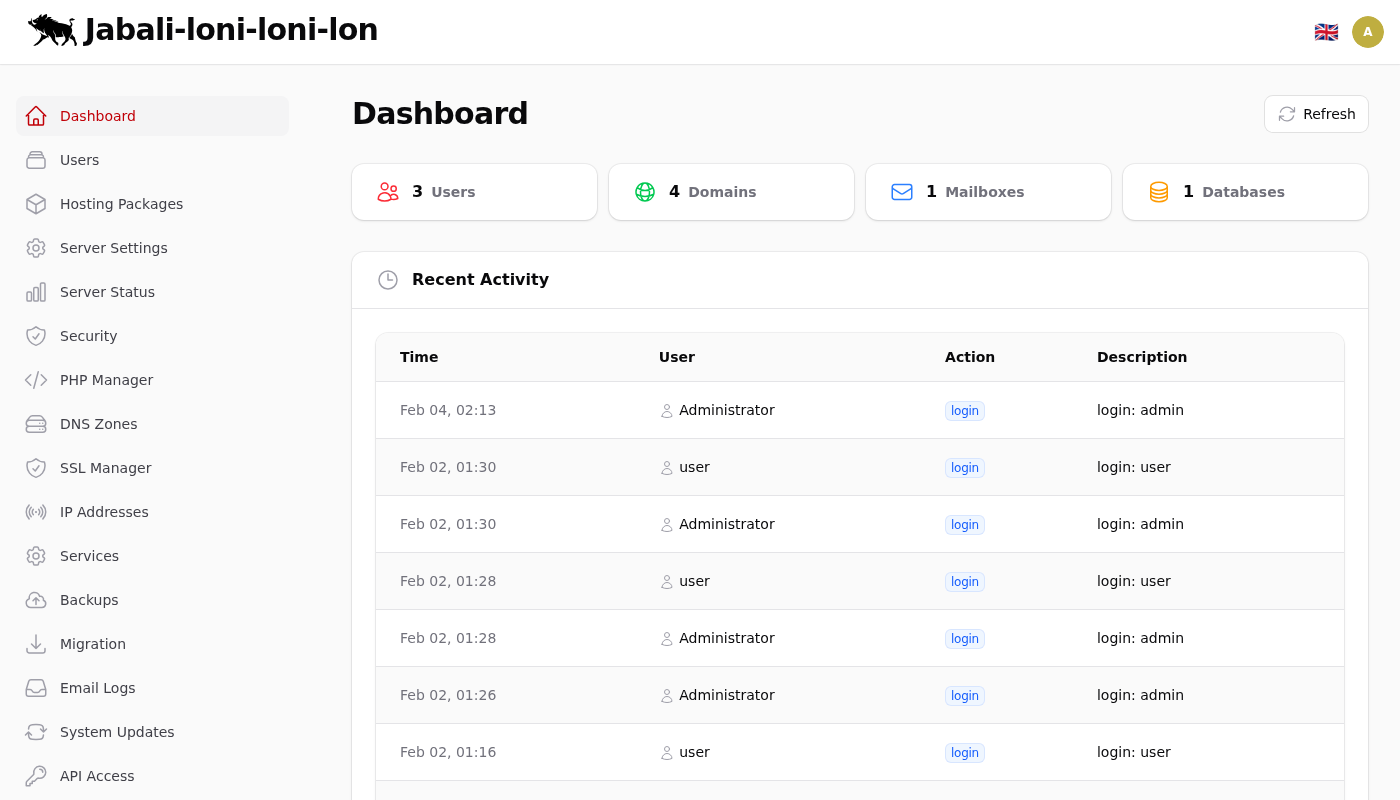Go to Server Settings page

tap(113, 248)
